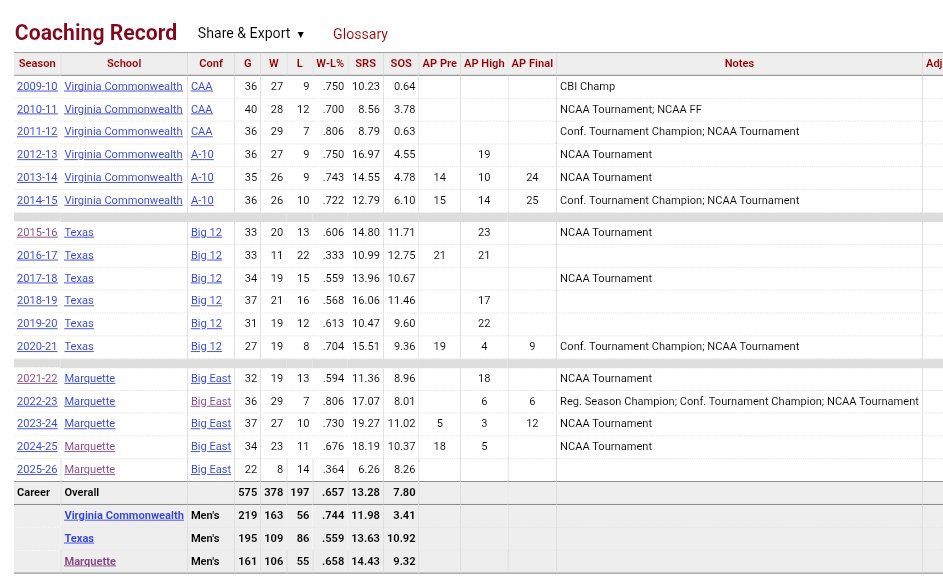Open Texas school link in 2015-16 row

[79, 232]
